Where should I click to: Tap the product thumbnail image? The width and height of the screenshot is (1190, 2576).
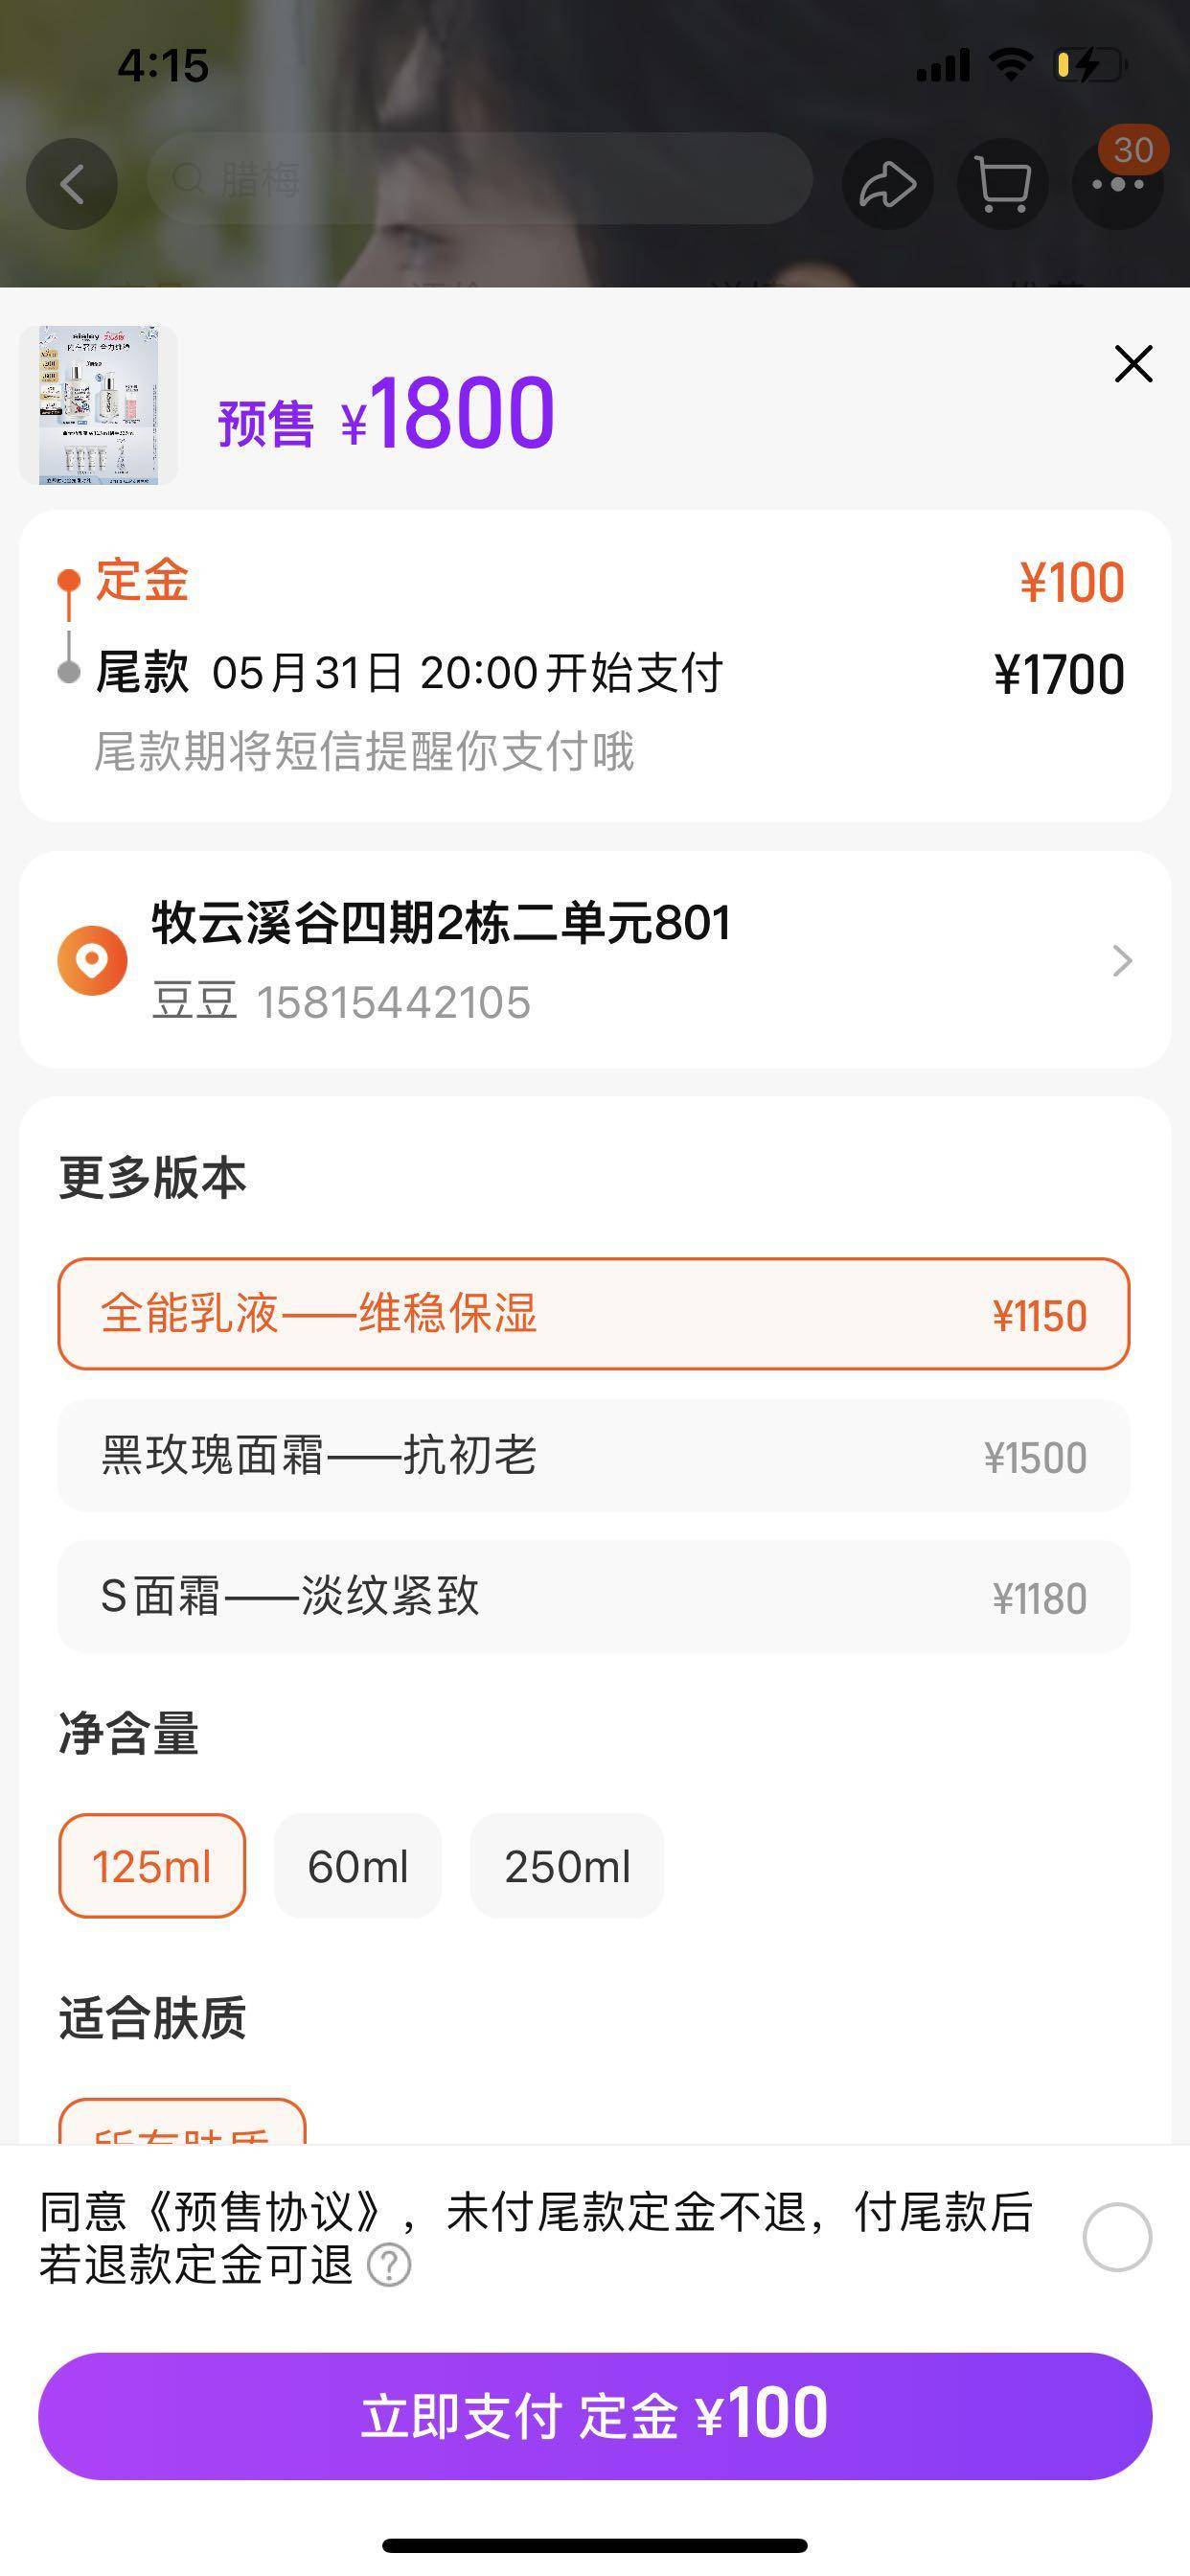98,405
